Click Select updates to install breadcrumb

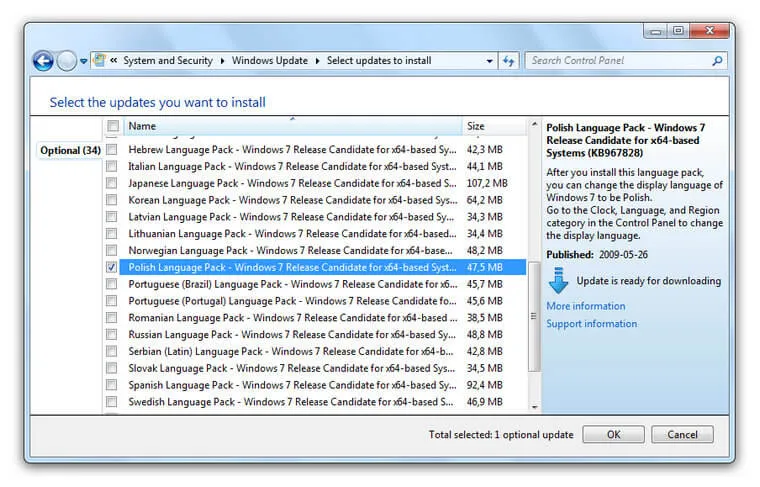point(379,61)
